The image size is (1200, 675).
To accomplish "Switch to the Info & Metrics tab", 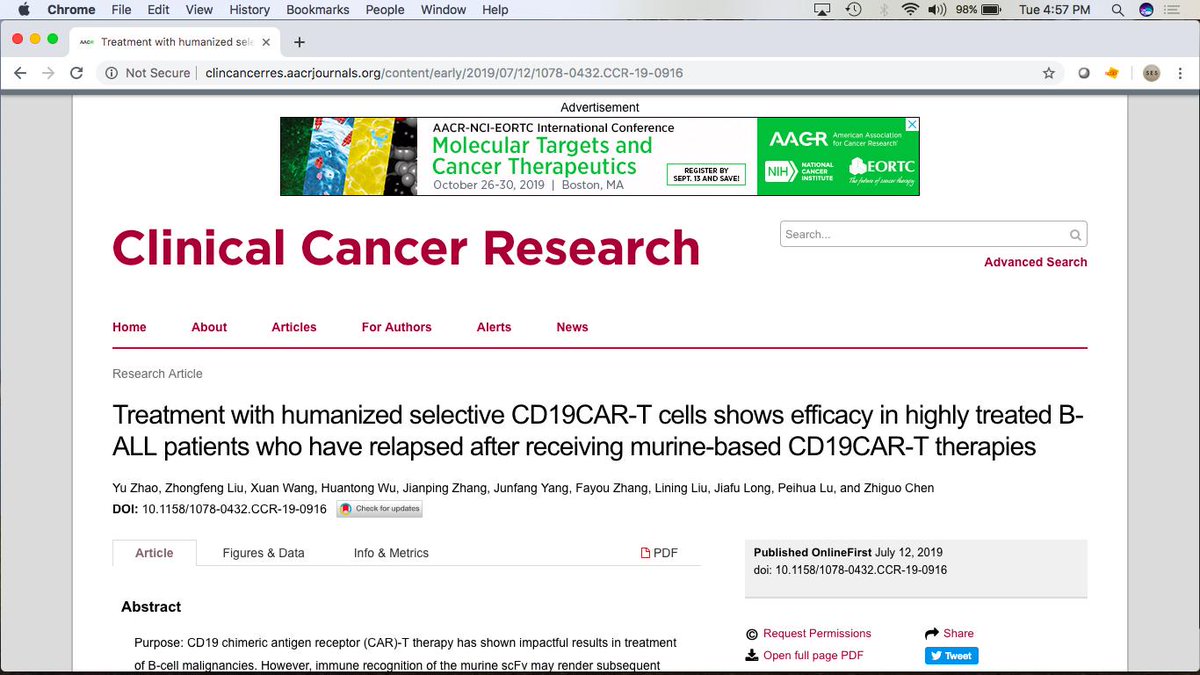I will click(x=391, y=553).
